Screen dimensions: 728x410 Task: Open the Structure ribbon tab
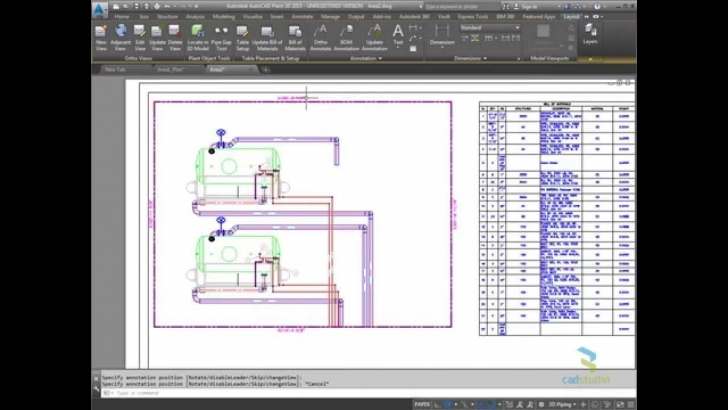click(x=167, y=17)
